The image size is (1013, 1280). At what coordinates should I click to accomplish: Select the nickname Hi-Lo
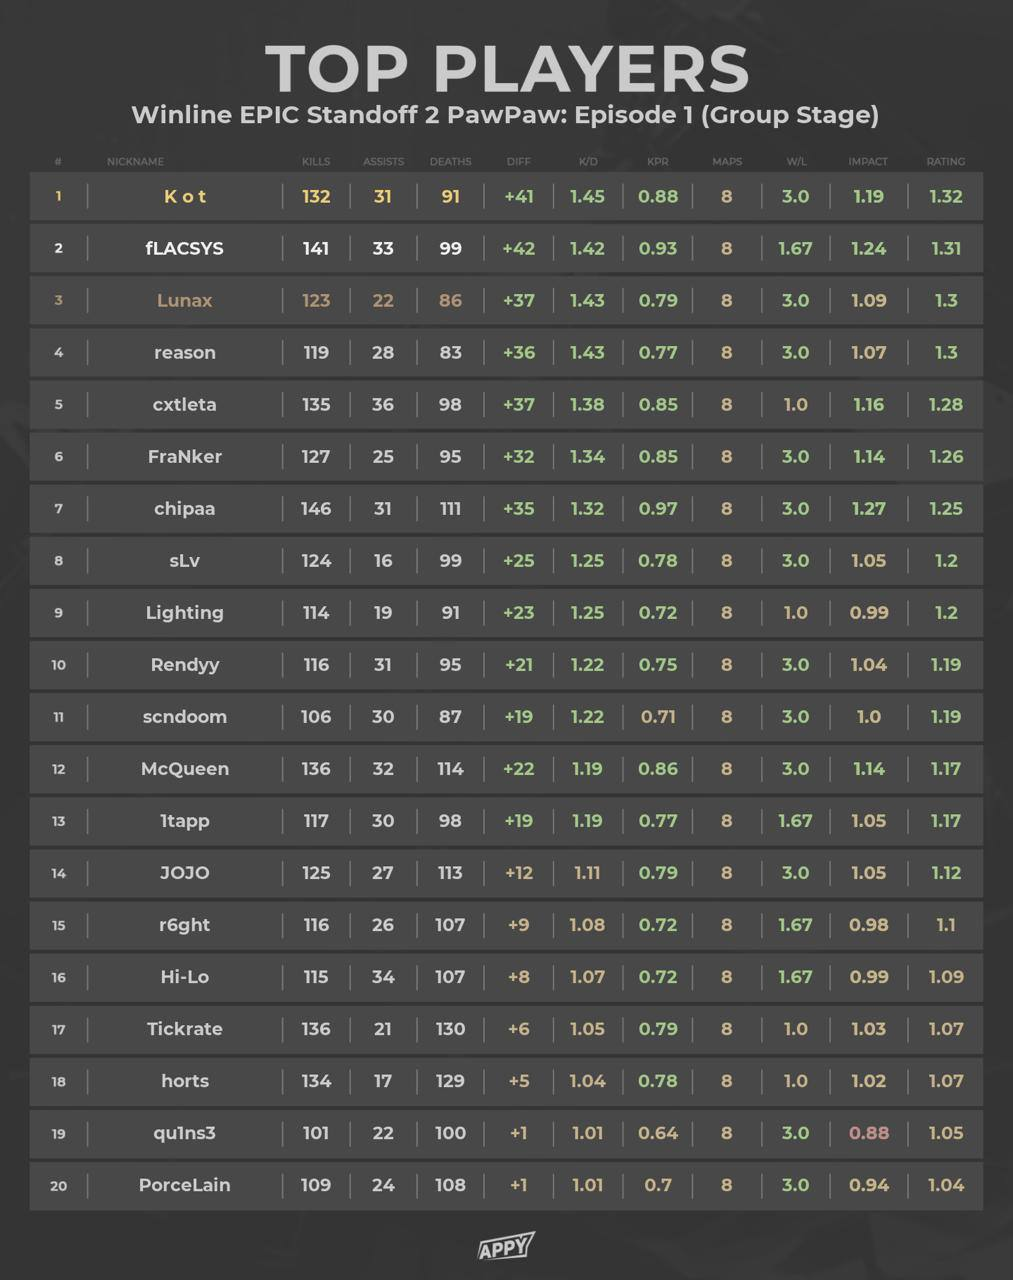tap(185, 976)
